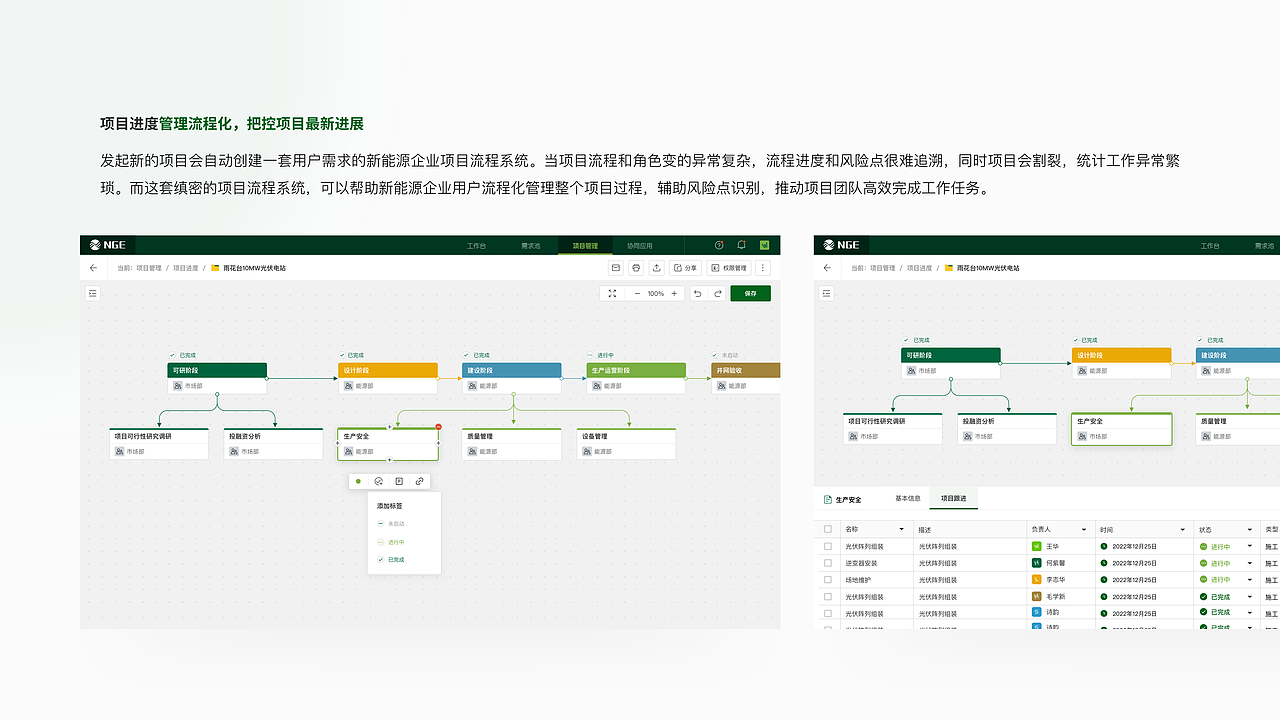Click the 权限管理 button
Screen dimensions: 1280x720
pyautogui.click(x=729, y=268)
